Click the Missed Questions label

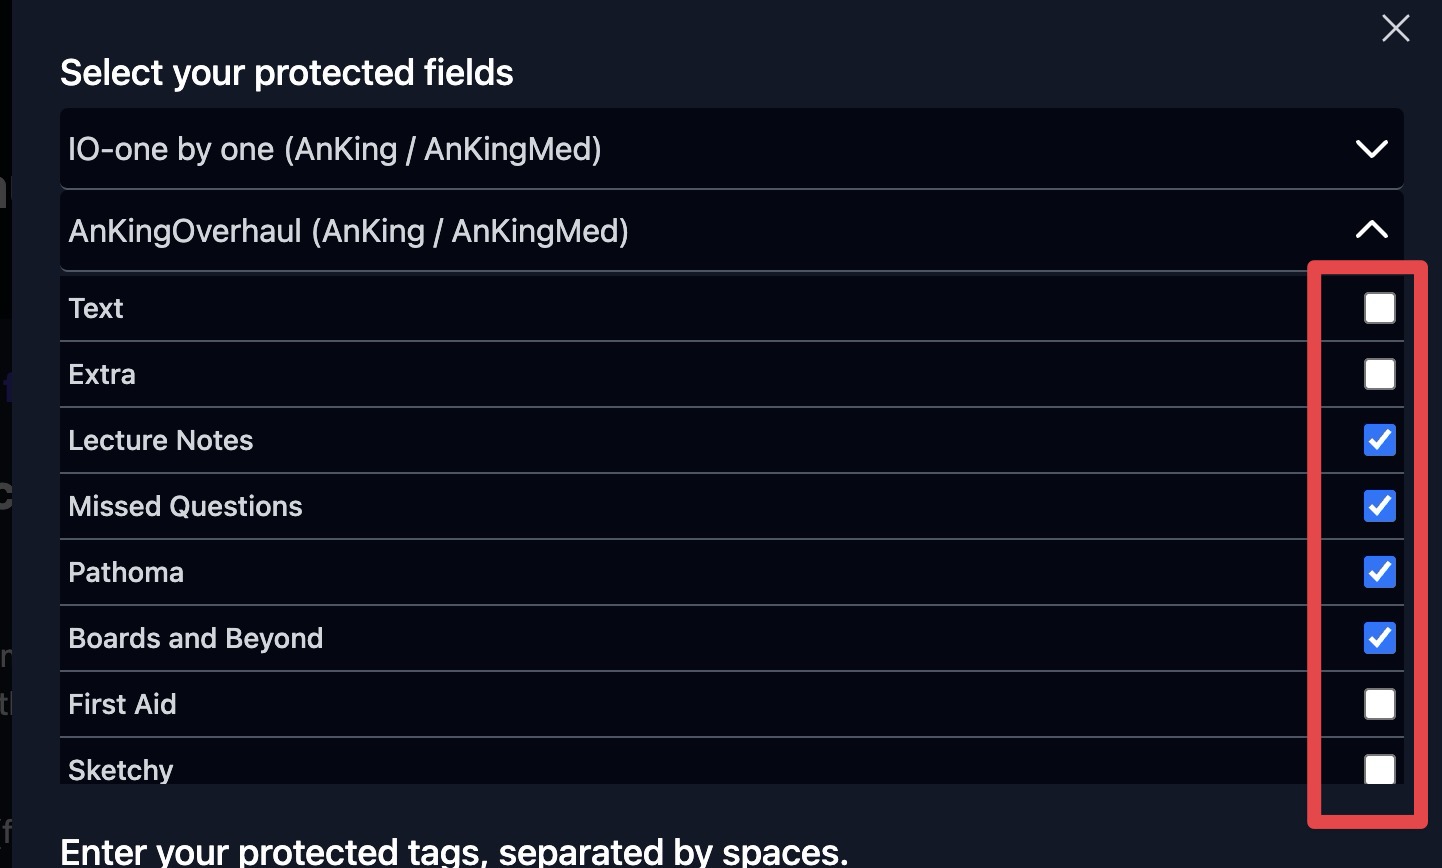pyautogui.click(x=185, y=506)
